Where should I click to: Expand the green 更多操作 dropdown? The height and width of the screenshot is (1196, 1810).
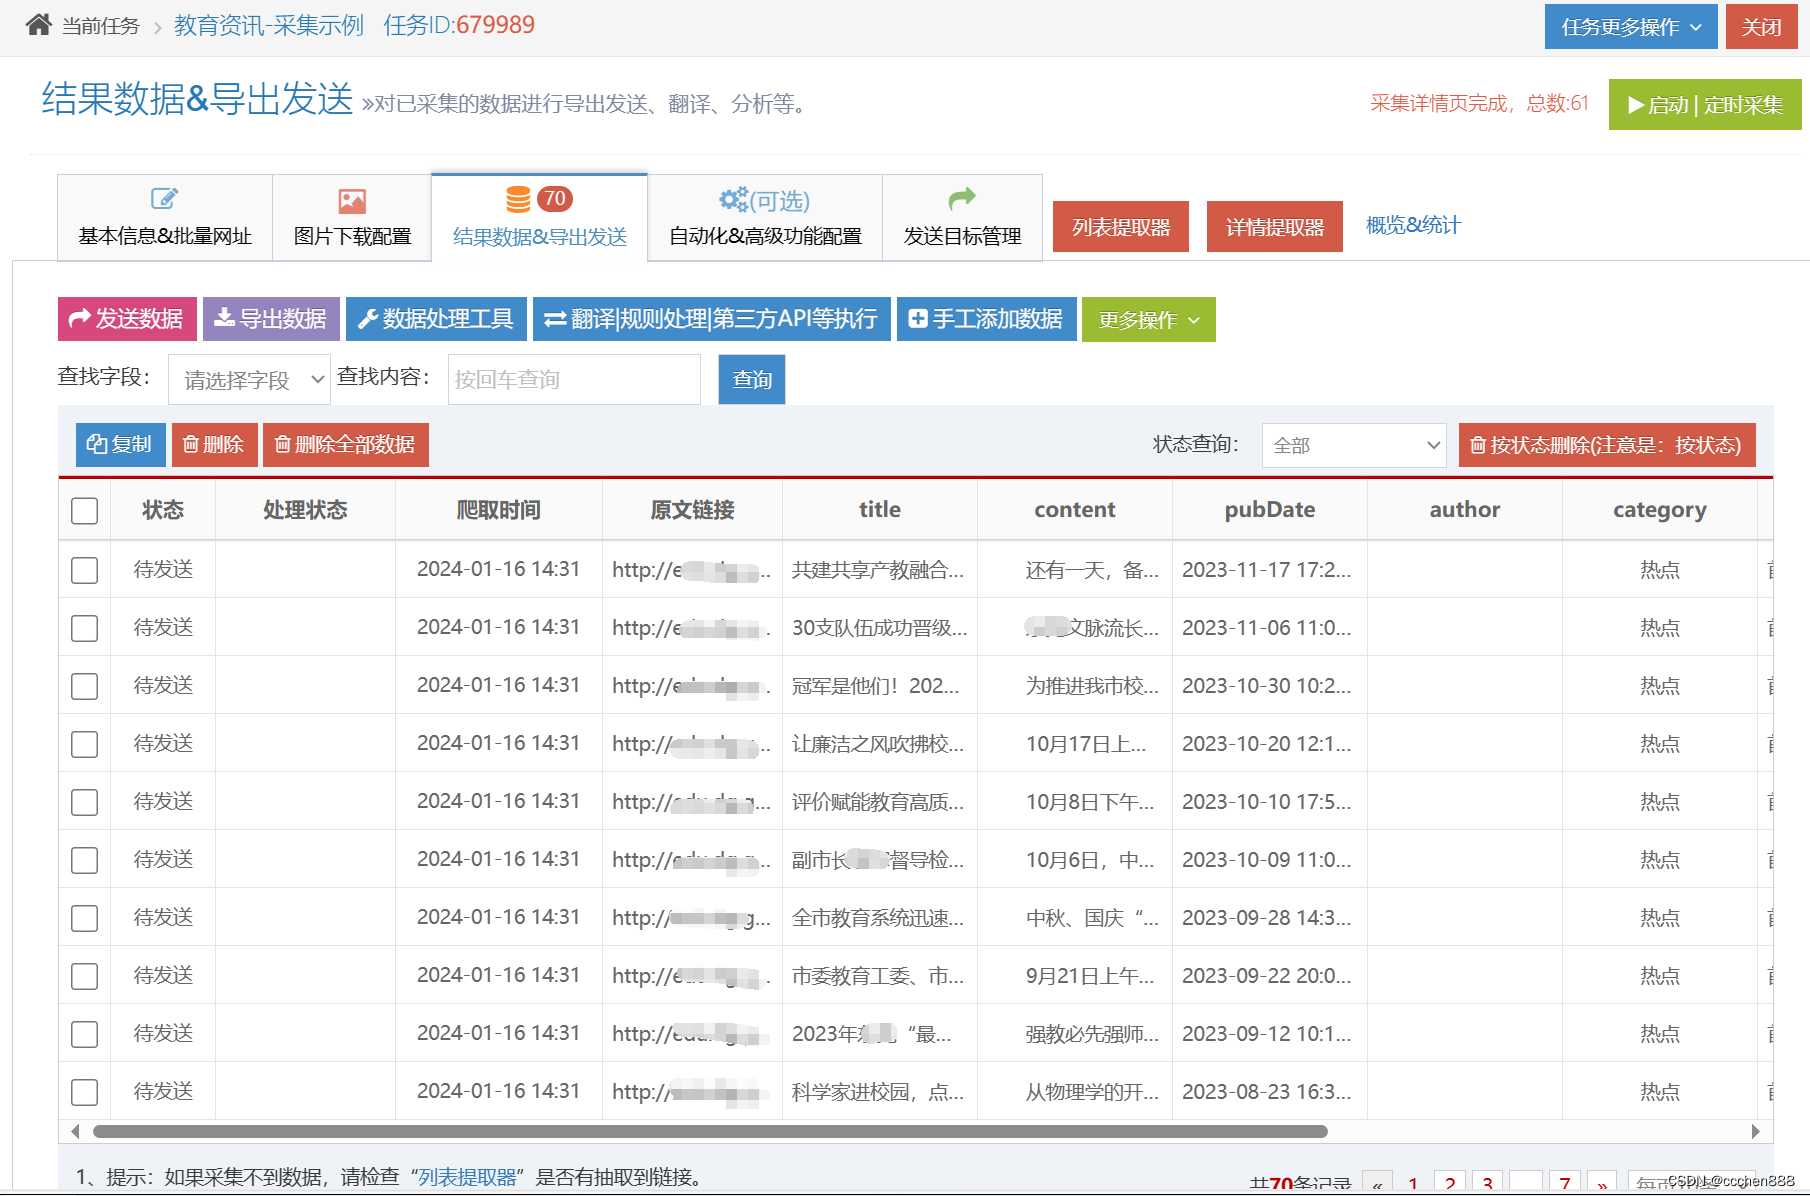(1149, 319)
